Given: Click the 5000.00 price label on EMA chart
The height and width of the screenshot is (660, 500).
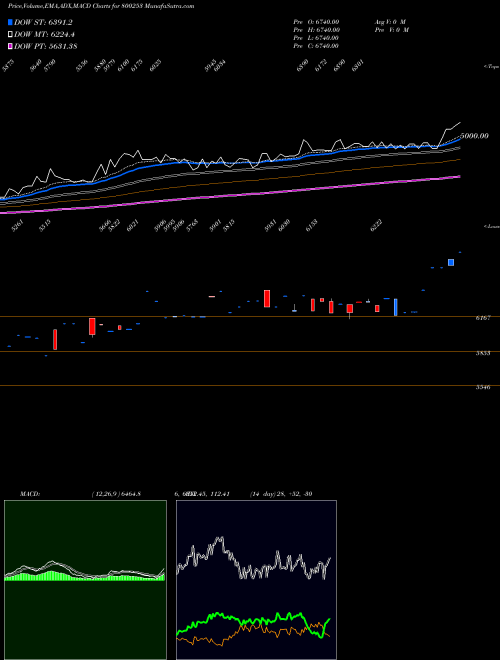Looking at the screenshot, I should click(x=474, y=136).
